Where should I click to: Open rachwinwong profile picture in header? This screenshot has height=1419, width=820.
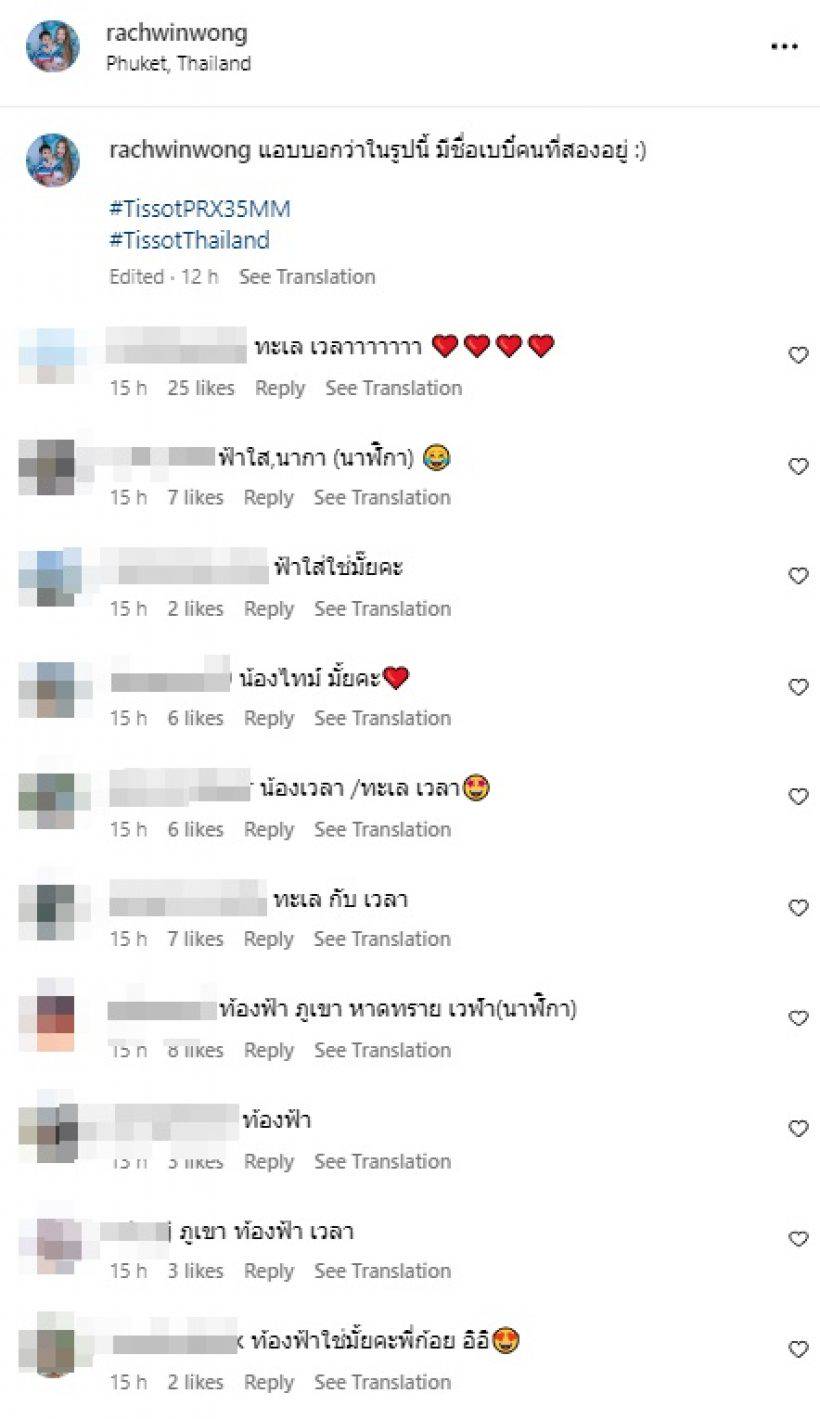(x=52, y=47)
